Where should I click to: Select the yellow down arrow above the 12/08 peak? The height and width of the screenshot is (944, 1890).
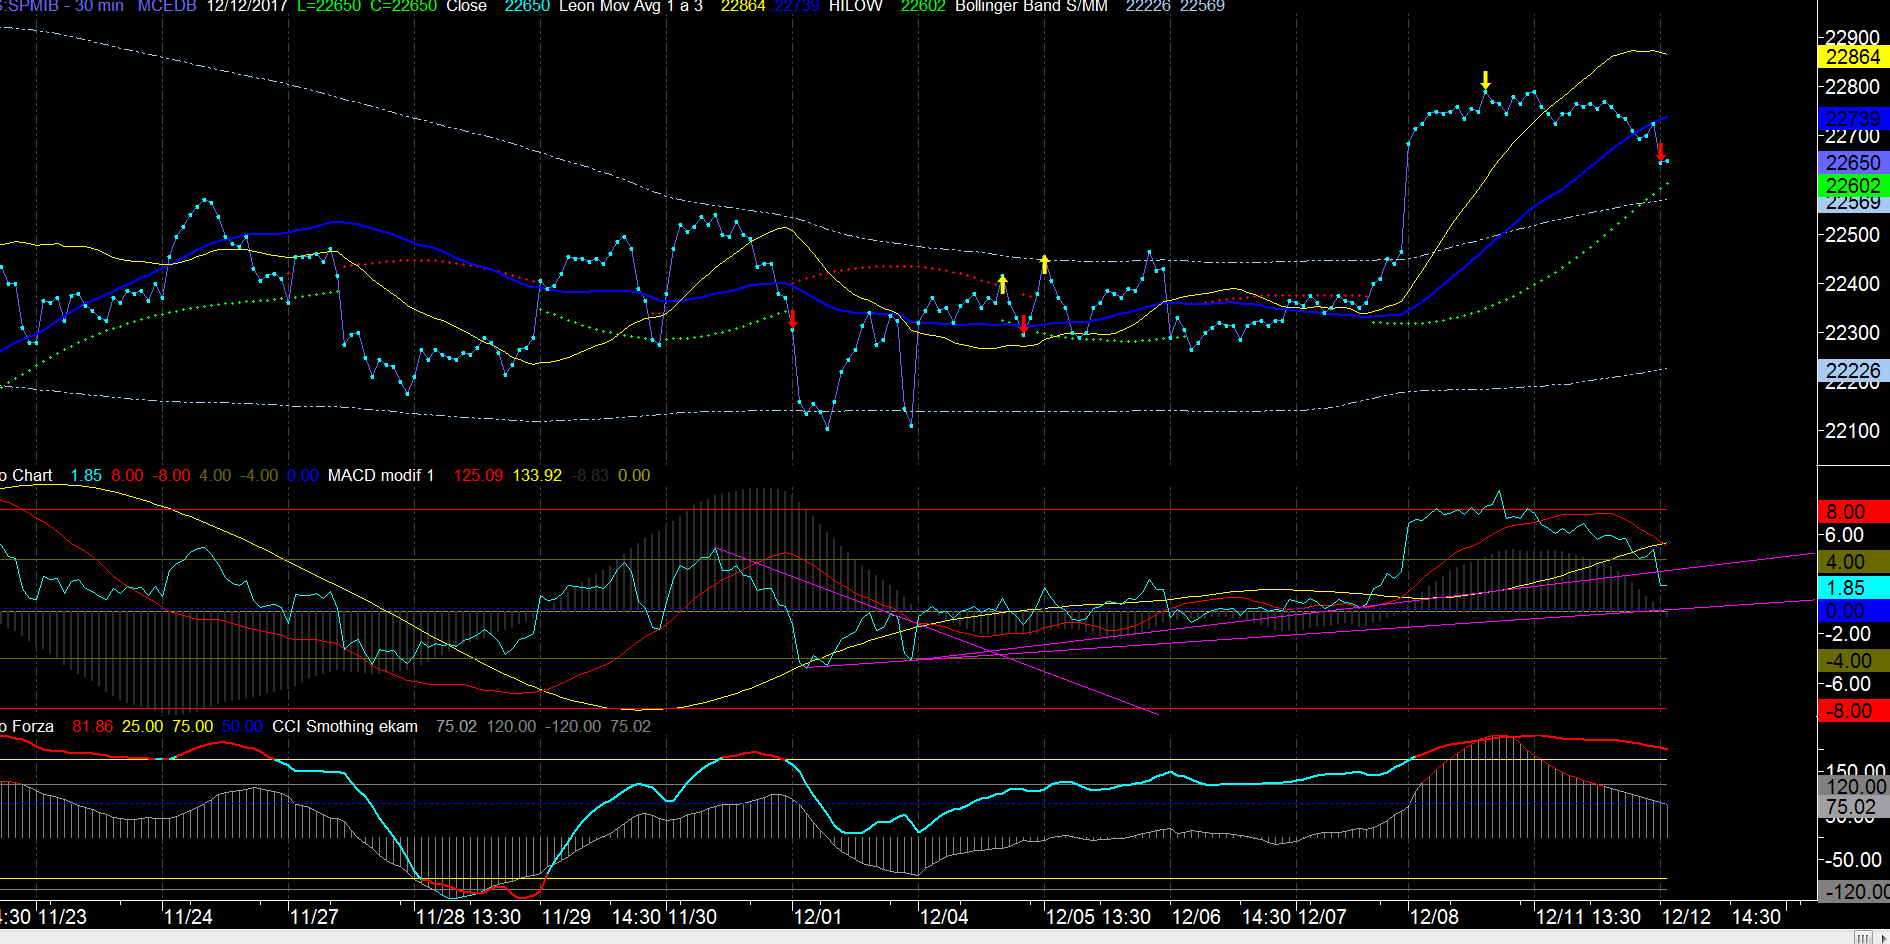1486,80
